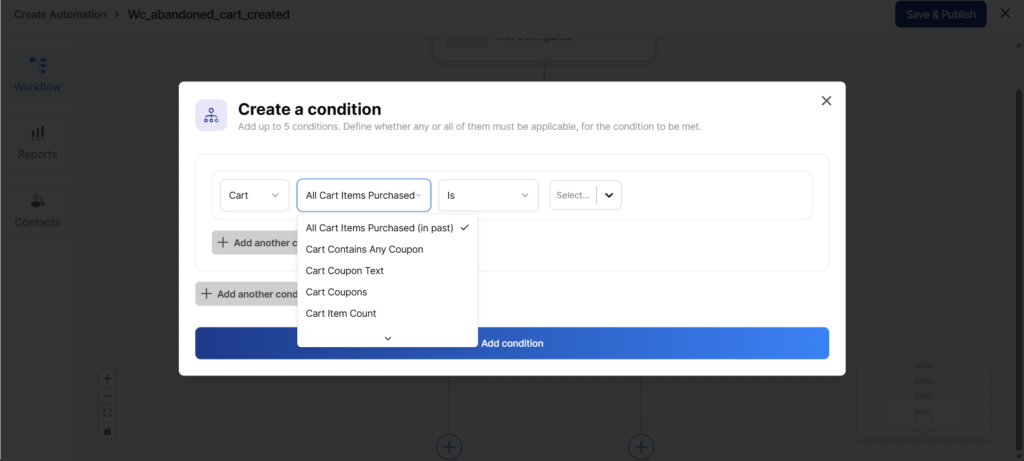This screenshot has height=461, width=1024.
Task: Choose Cart Item Count option
Action: point(341,314)
